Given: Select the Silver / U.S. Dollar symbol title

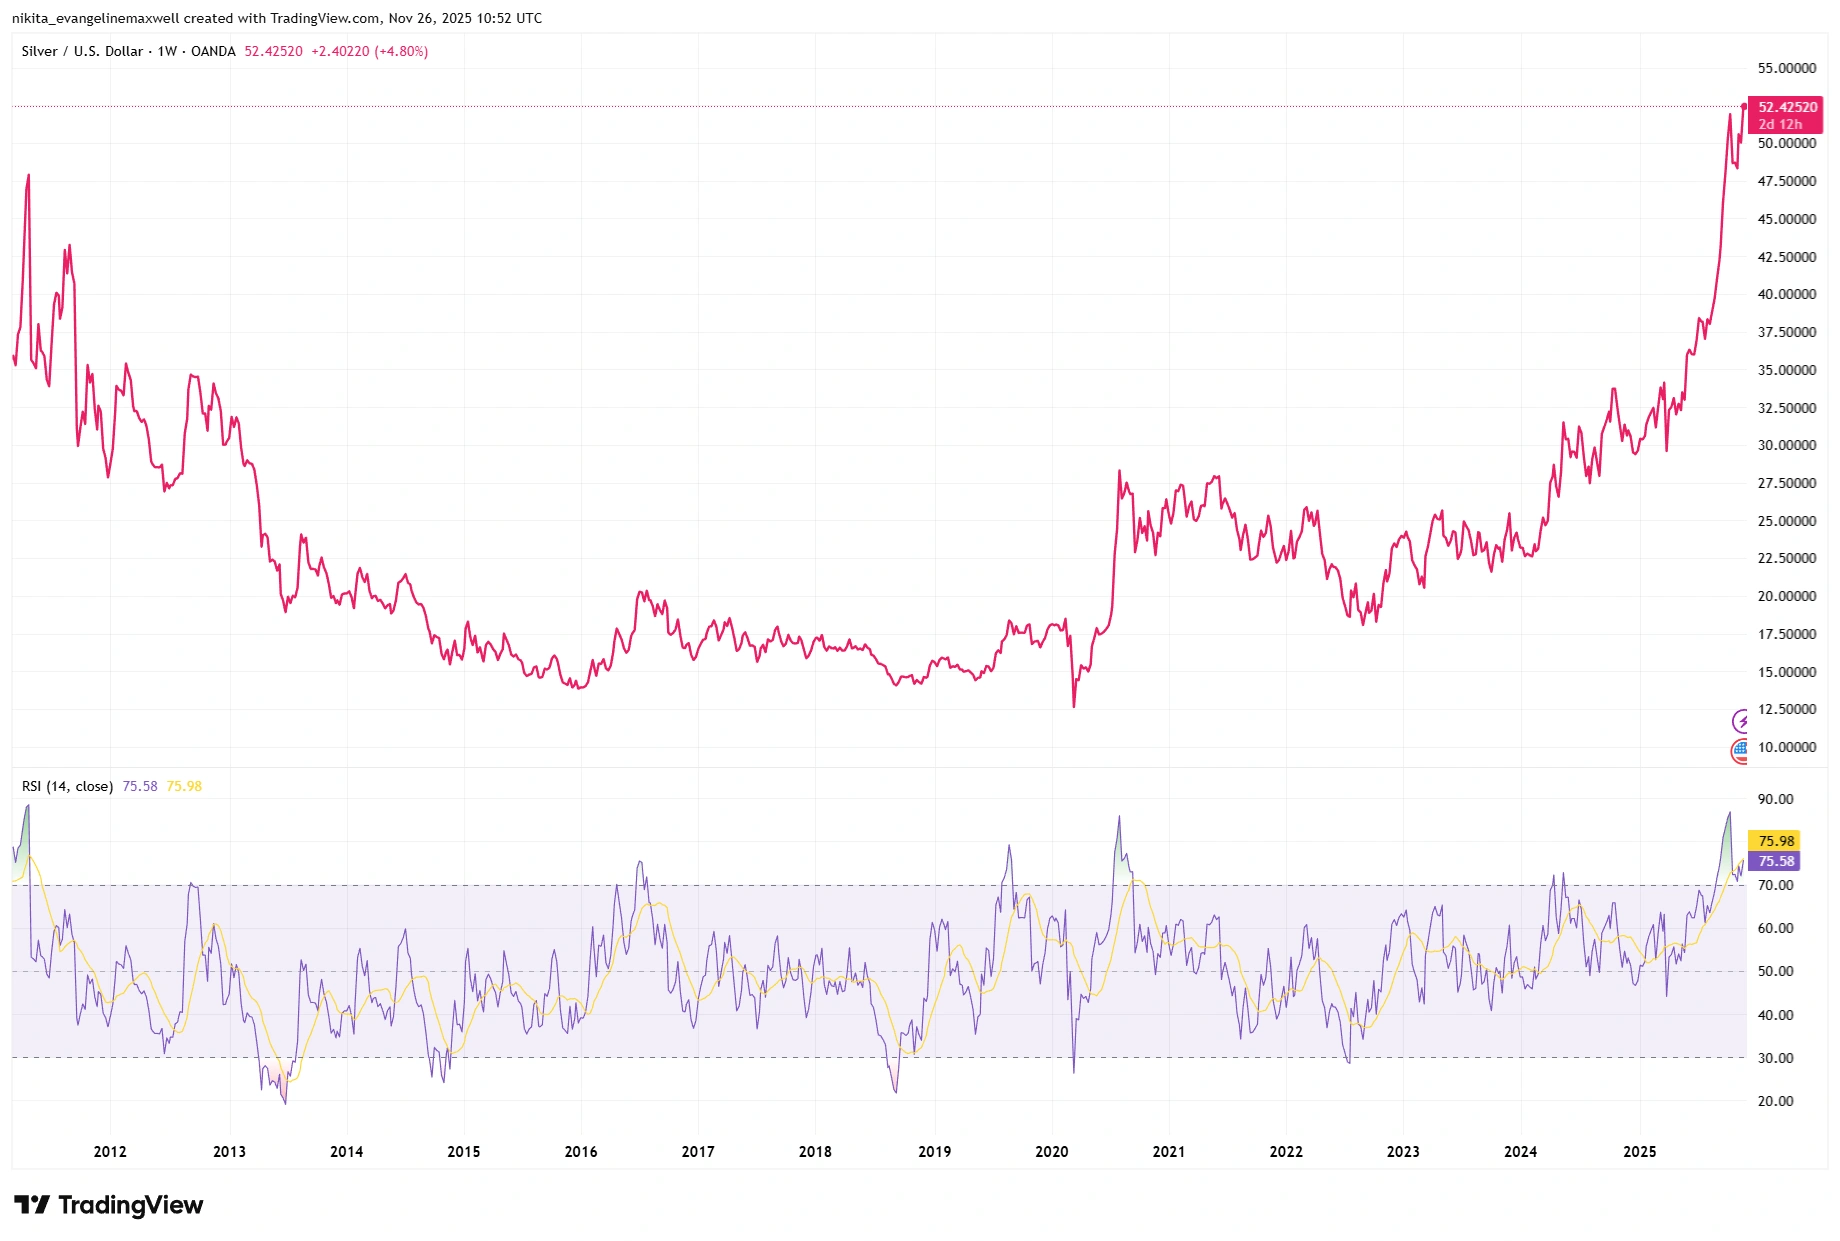Looking at the screenshot, I should [x=128, y=51].
